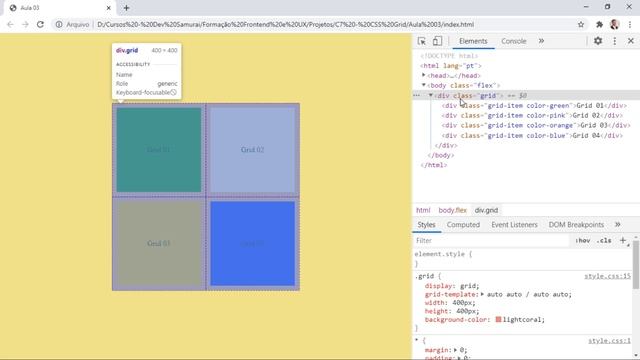Collapse the body class flex node

[424, 85]
